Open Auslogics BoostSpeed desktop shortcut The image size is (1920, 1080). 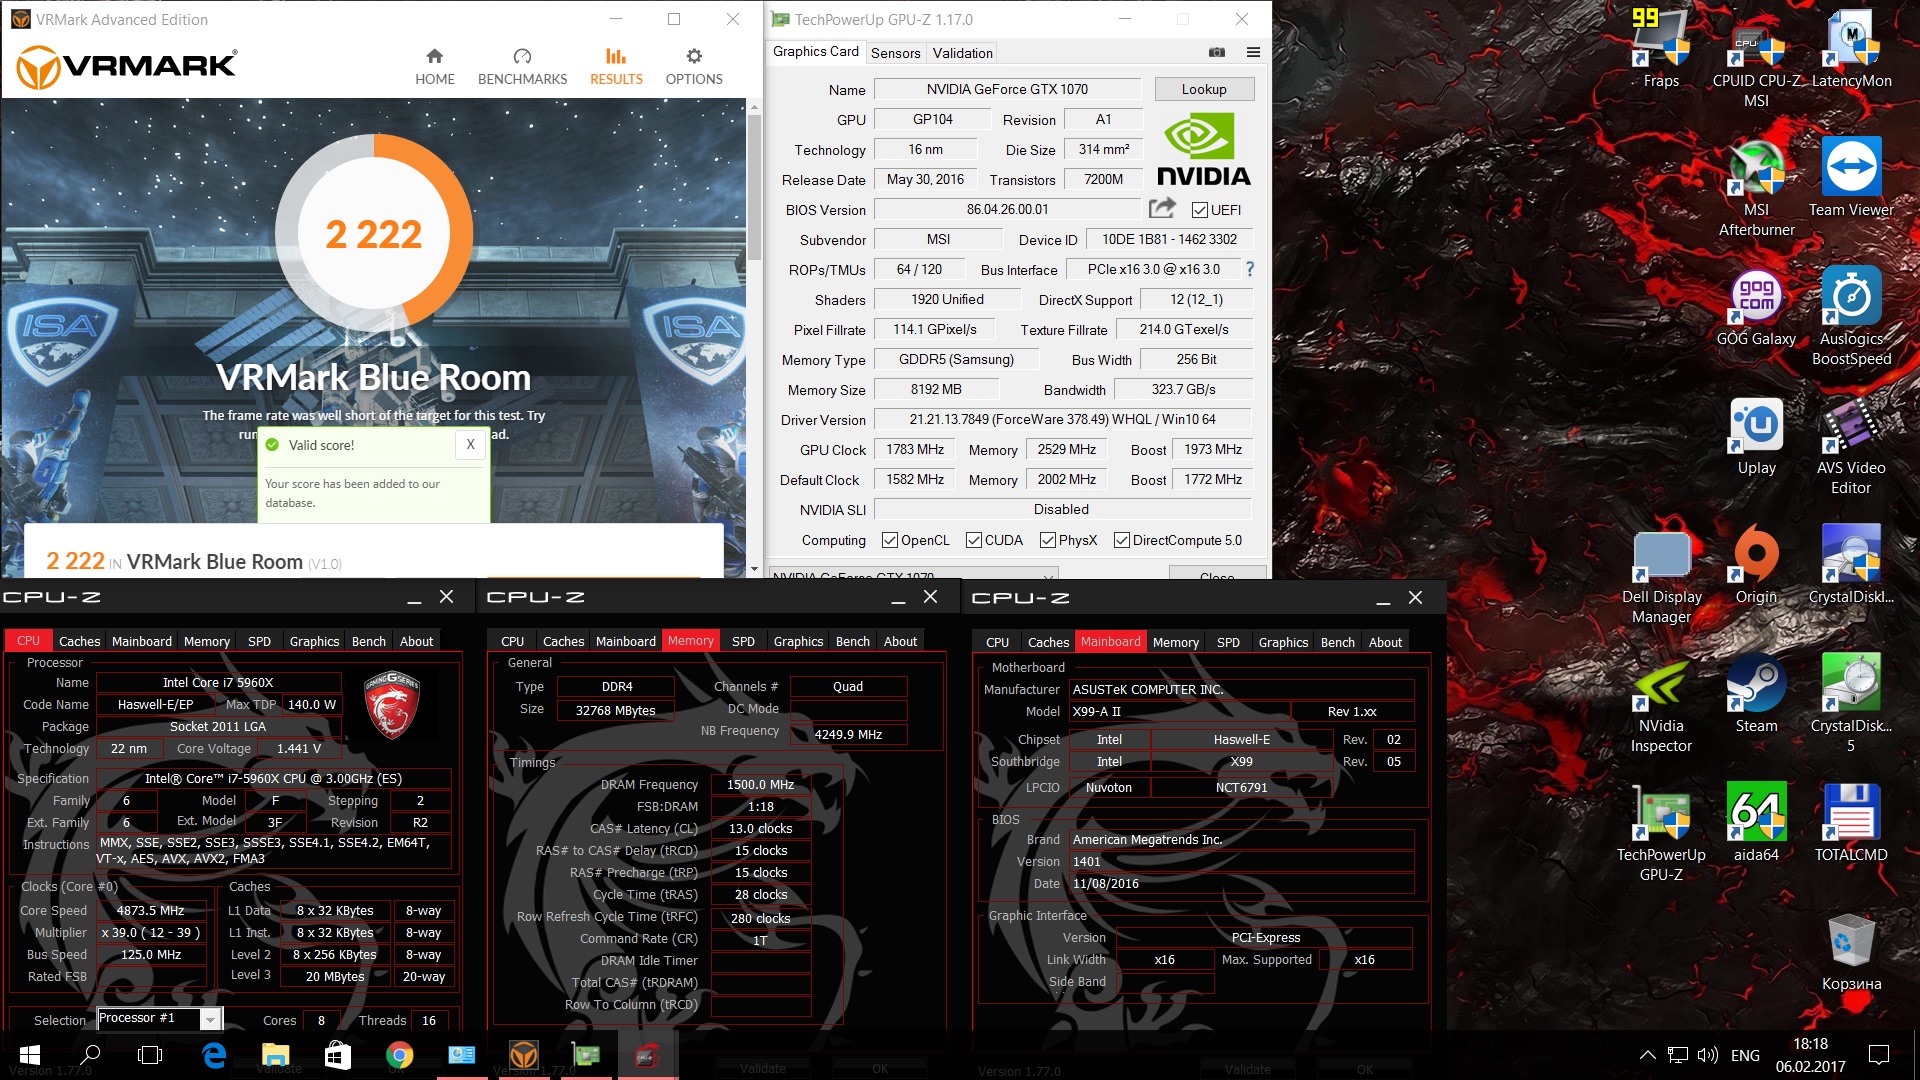(x=1851, y=317)
